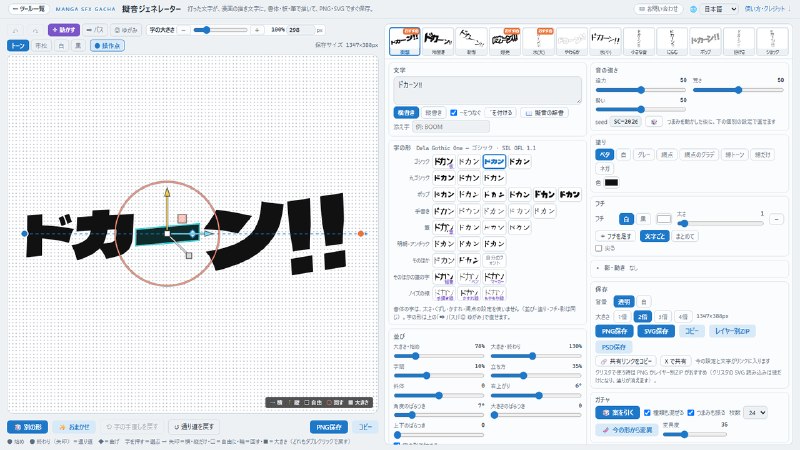
Task: Choose the ポップ style preset thumbnail
Action: (705, 41)
